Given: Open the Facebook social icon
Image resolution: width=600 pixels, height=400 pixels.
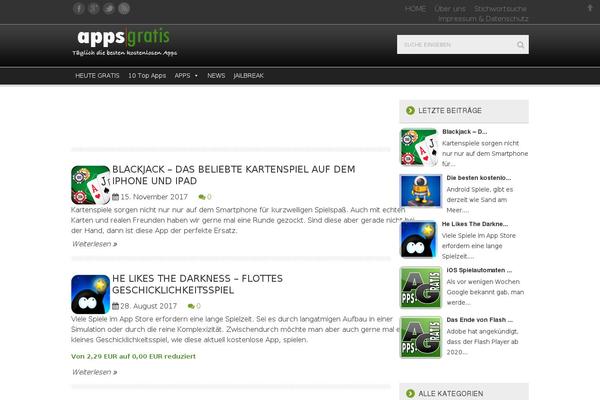Looking at the screenshot, I should 78,8.
